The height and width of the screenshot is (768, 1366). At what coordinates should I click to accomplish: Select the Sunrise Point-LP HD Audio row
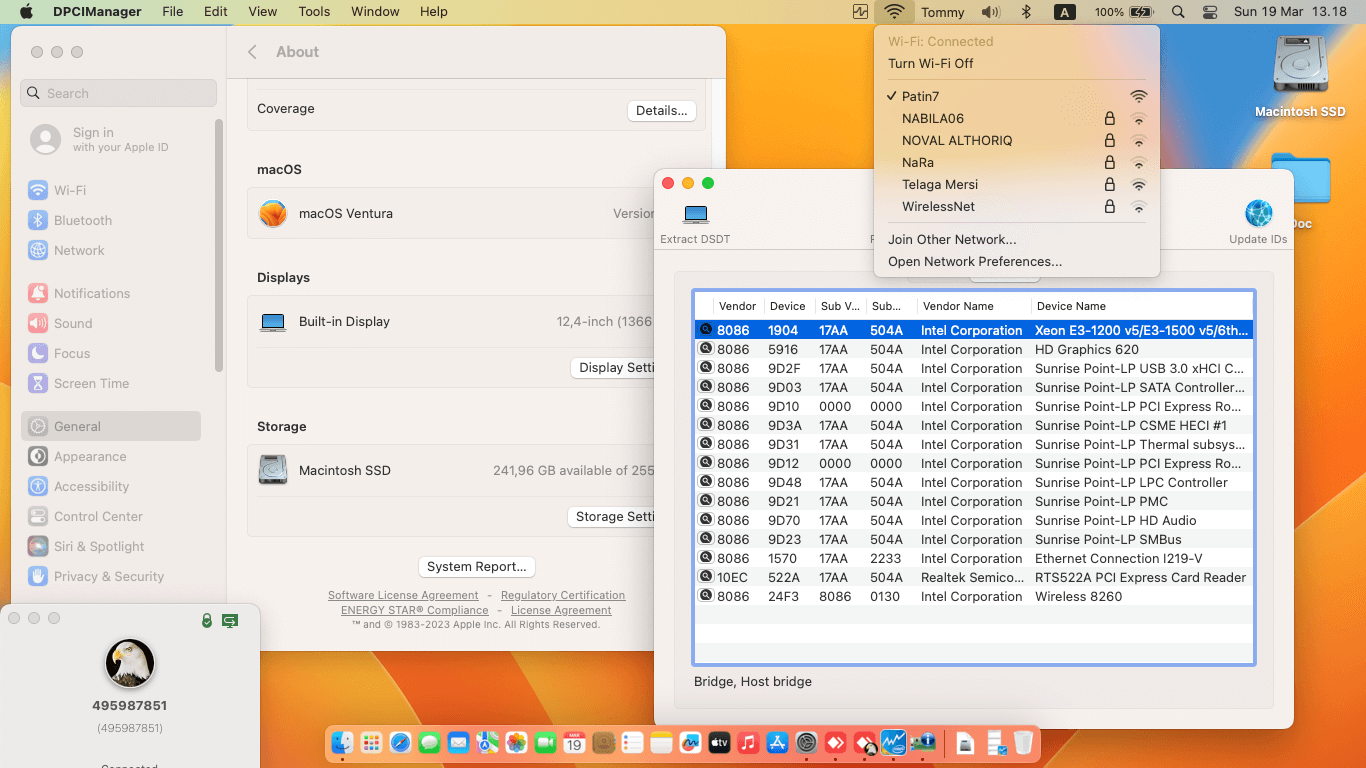tap(973, 521)
